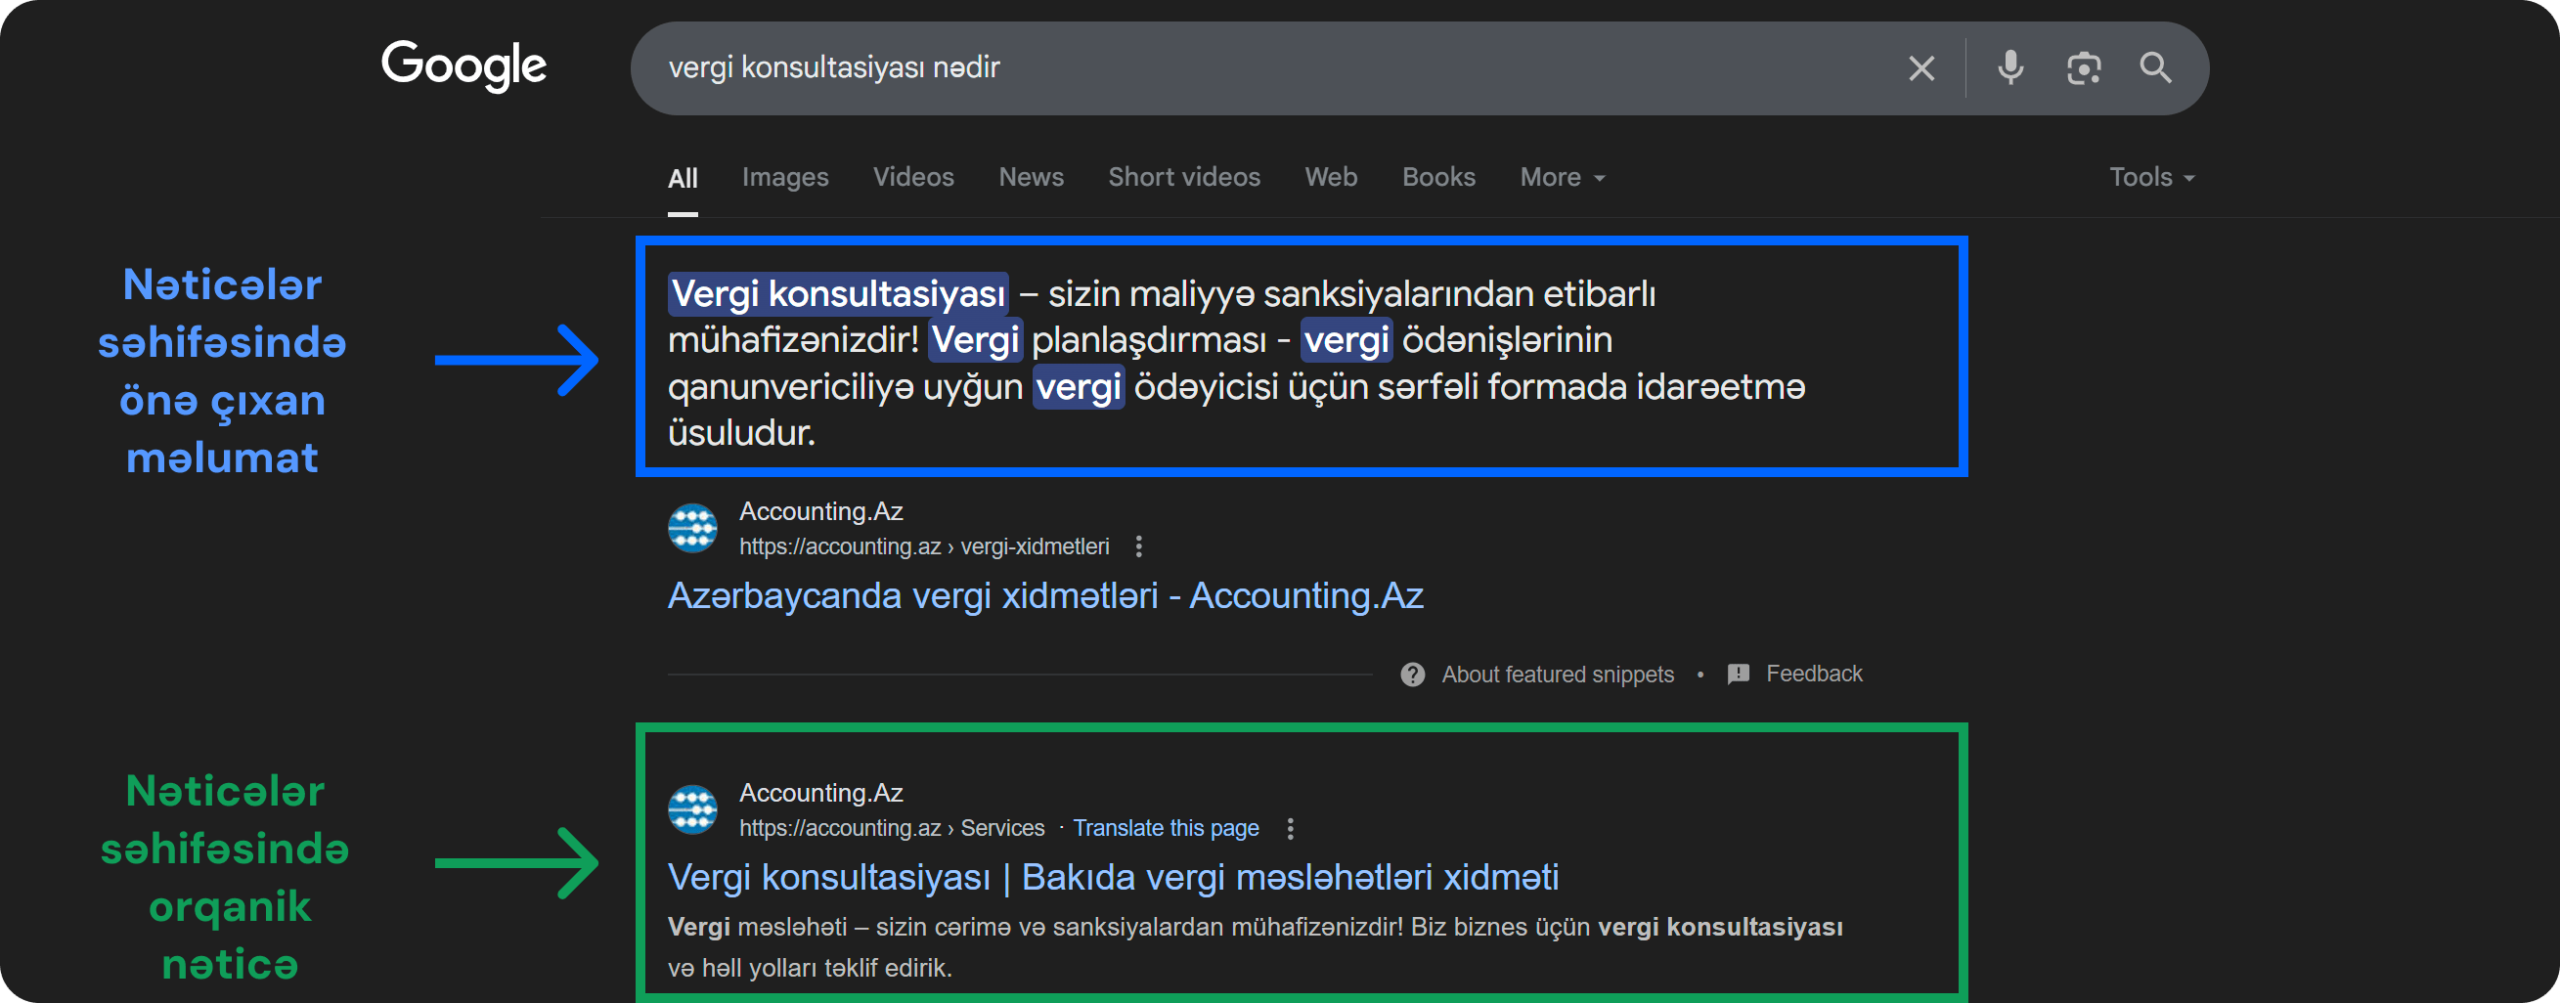Screen dimensions: 2560x1003
Task: Click Accounting.Az favicon in organic result
Action: [692, 810]
